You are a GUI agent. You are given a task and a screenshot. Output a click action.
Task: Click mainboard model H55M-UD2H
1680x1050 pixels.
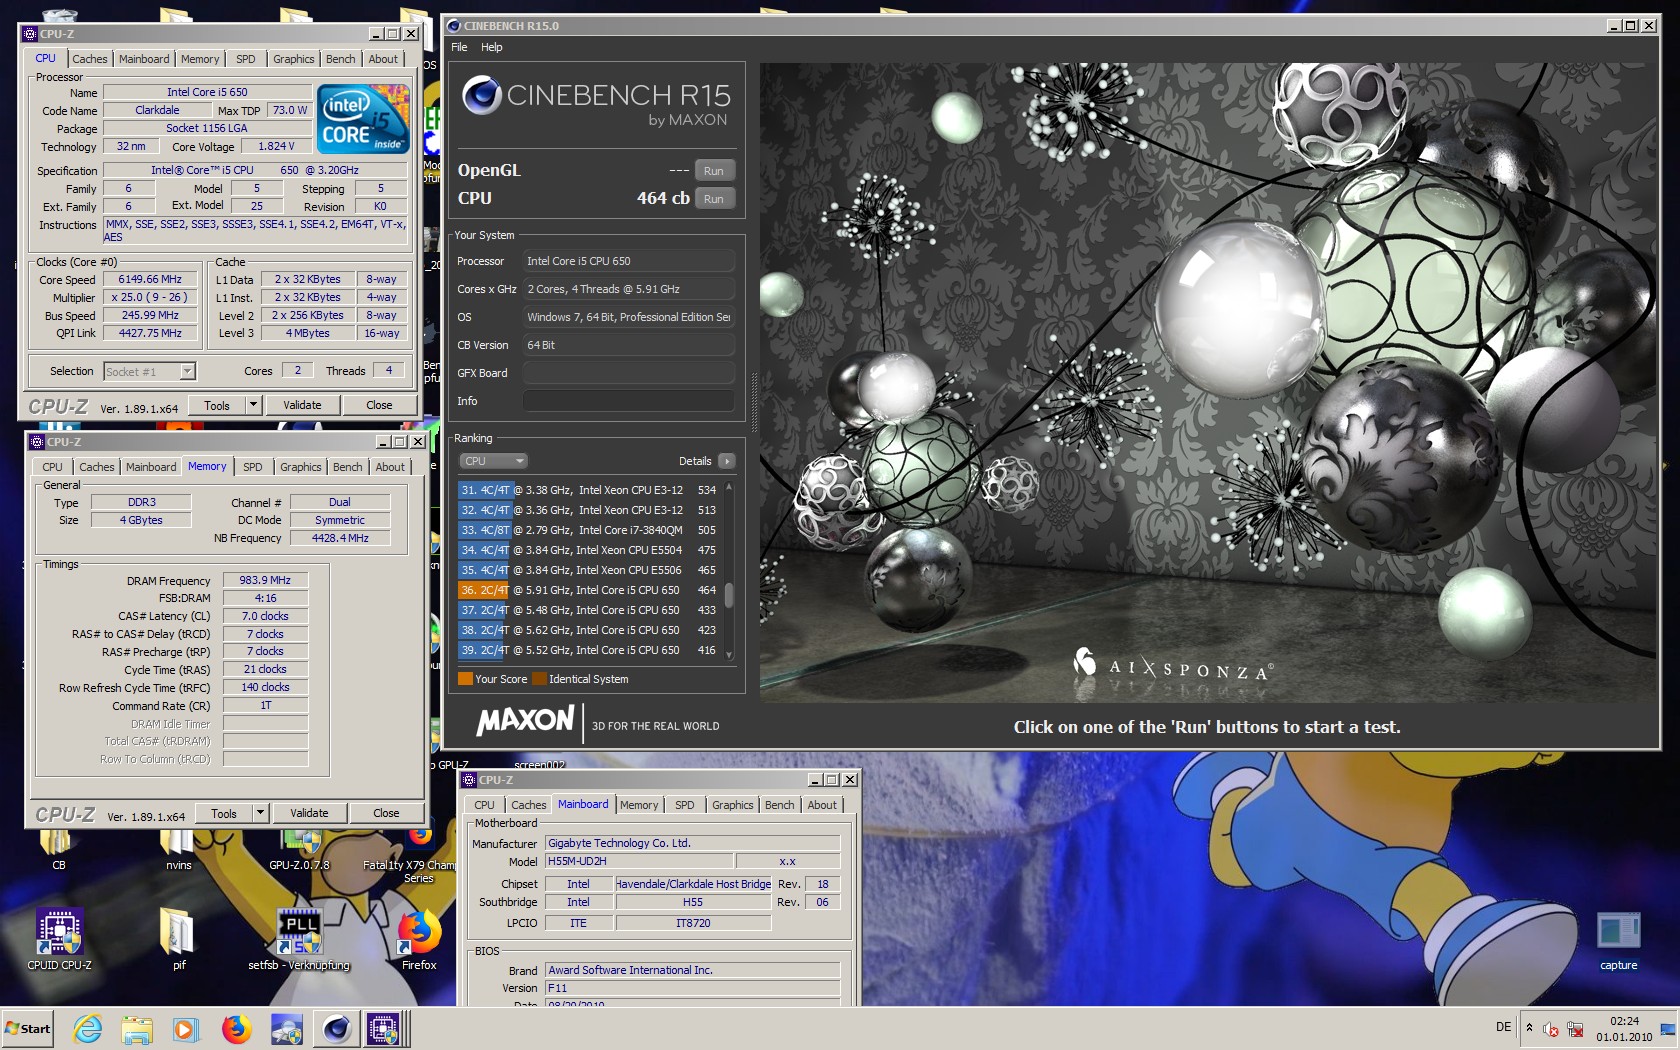tap(638, 861)
